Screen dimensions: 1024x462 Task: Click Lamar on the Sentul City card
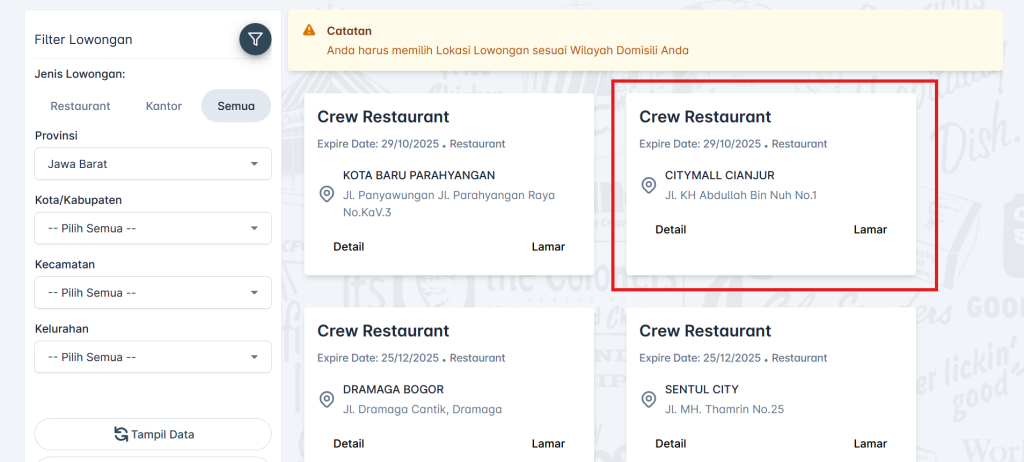click(870, 444)
